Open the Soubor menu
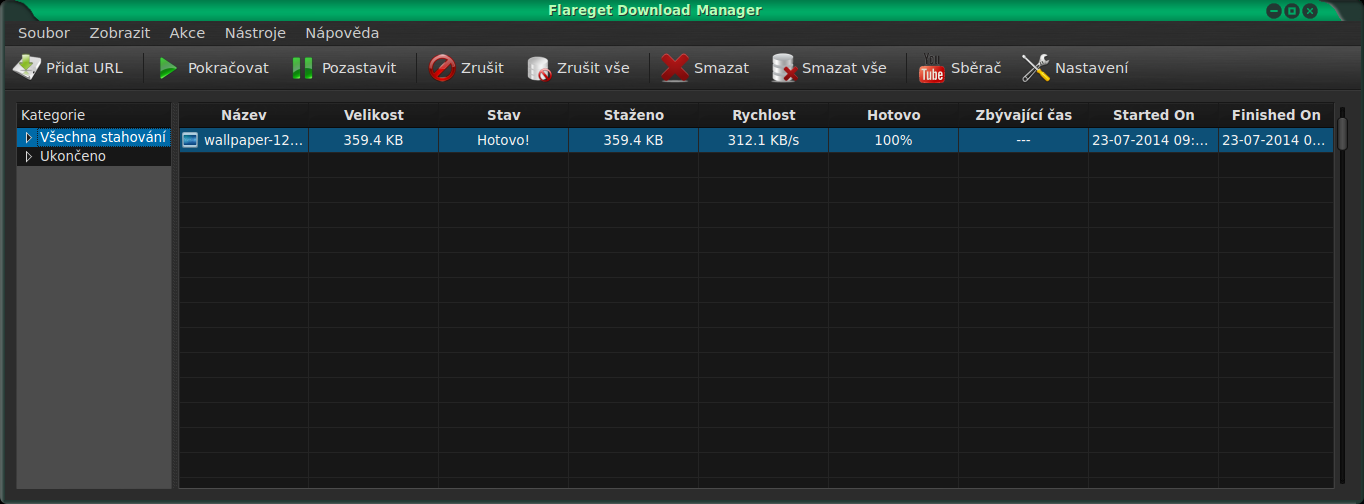This screenshot has width=1364, height=504. 44,33
